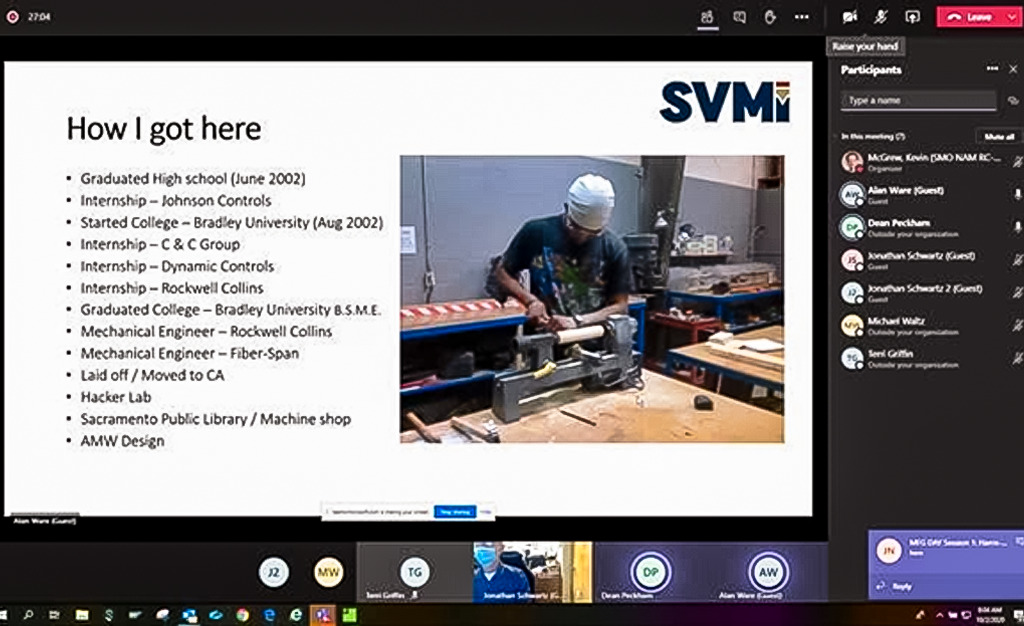Click Reply on the chat notification
This screenshot has width=1024, height=626.
(x=902, y=586)
